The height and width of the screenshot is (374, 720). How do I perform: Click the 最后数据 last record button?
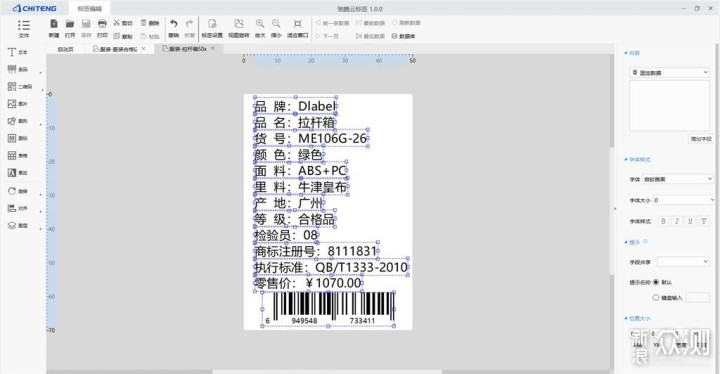pos(370,36)
